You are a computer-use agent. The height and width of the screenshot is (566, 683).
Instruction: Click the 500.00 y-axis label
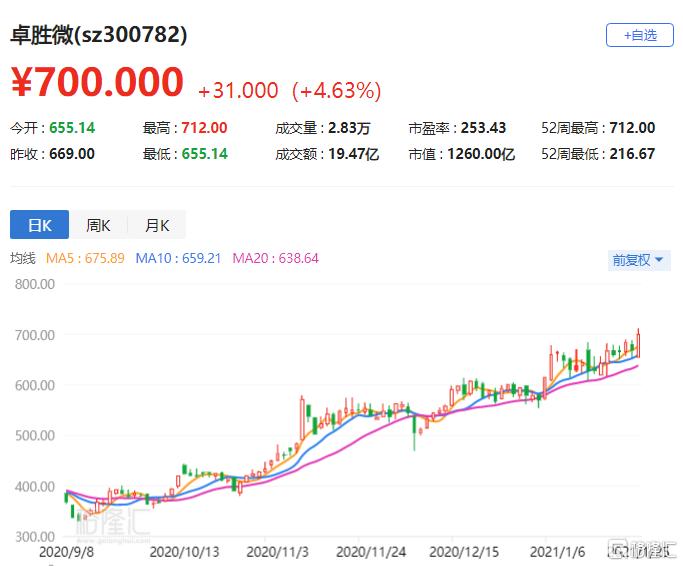(35, 435)
